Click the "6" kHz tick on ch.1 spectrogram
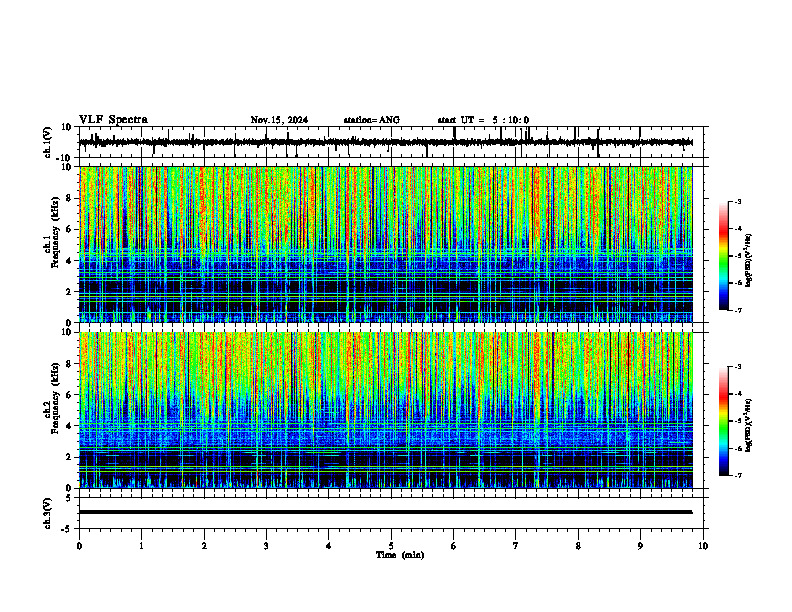This screenshot has height=612, width=792. tap(70, 230)
